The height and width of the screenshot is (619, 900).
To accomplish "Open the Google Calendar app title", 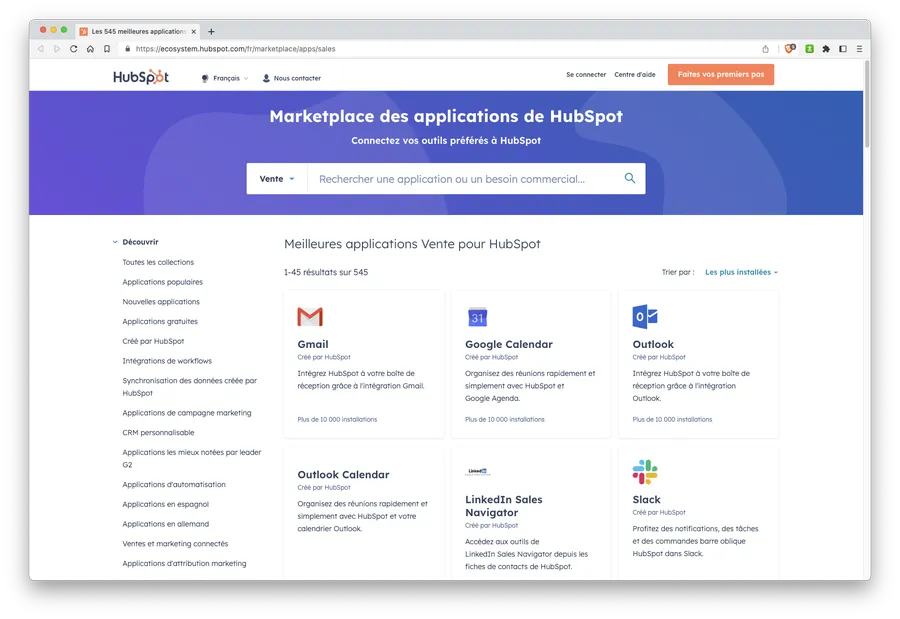I will click(509, 344).
